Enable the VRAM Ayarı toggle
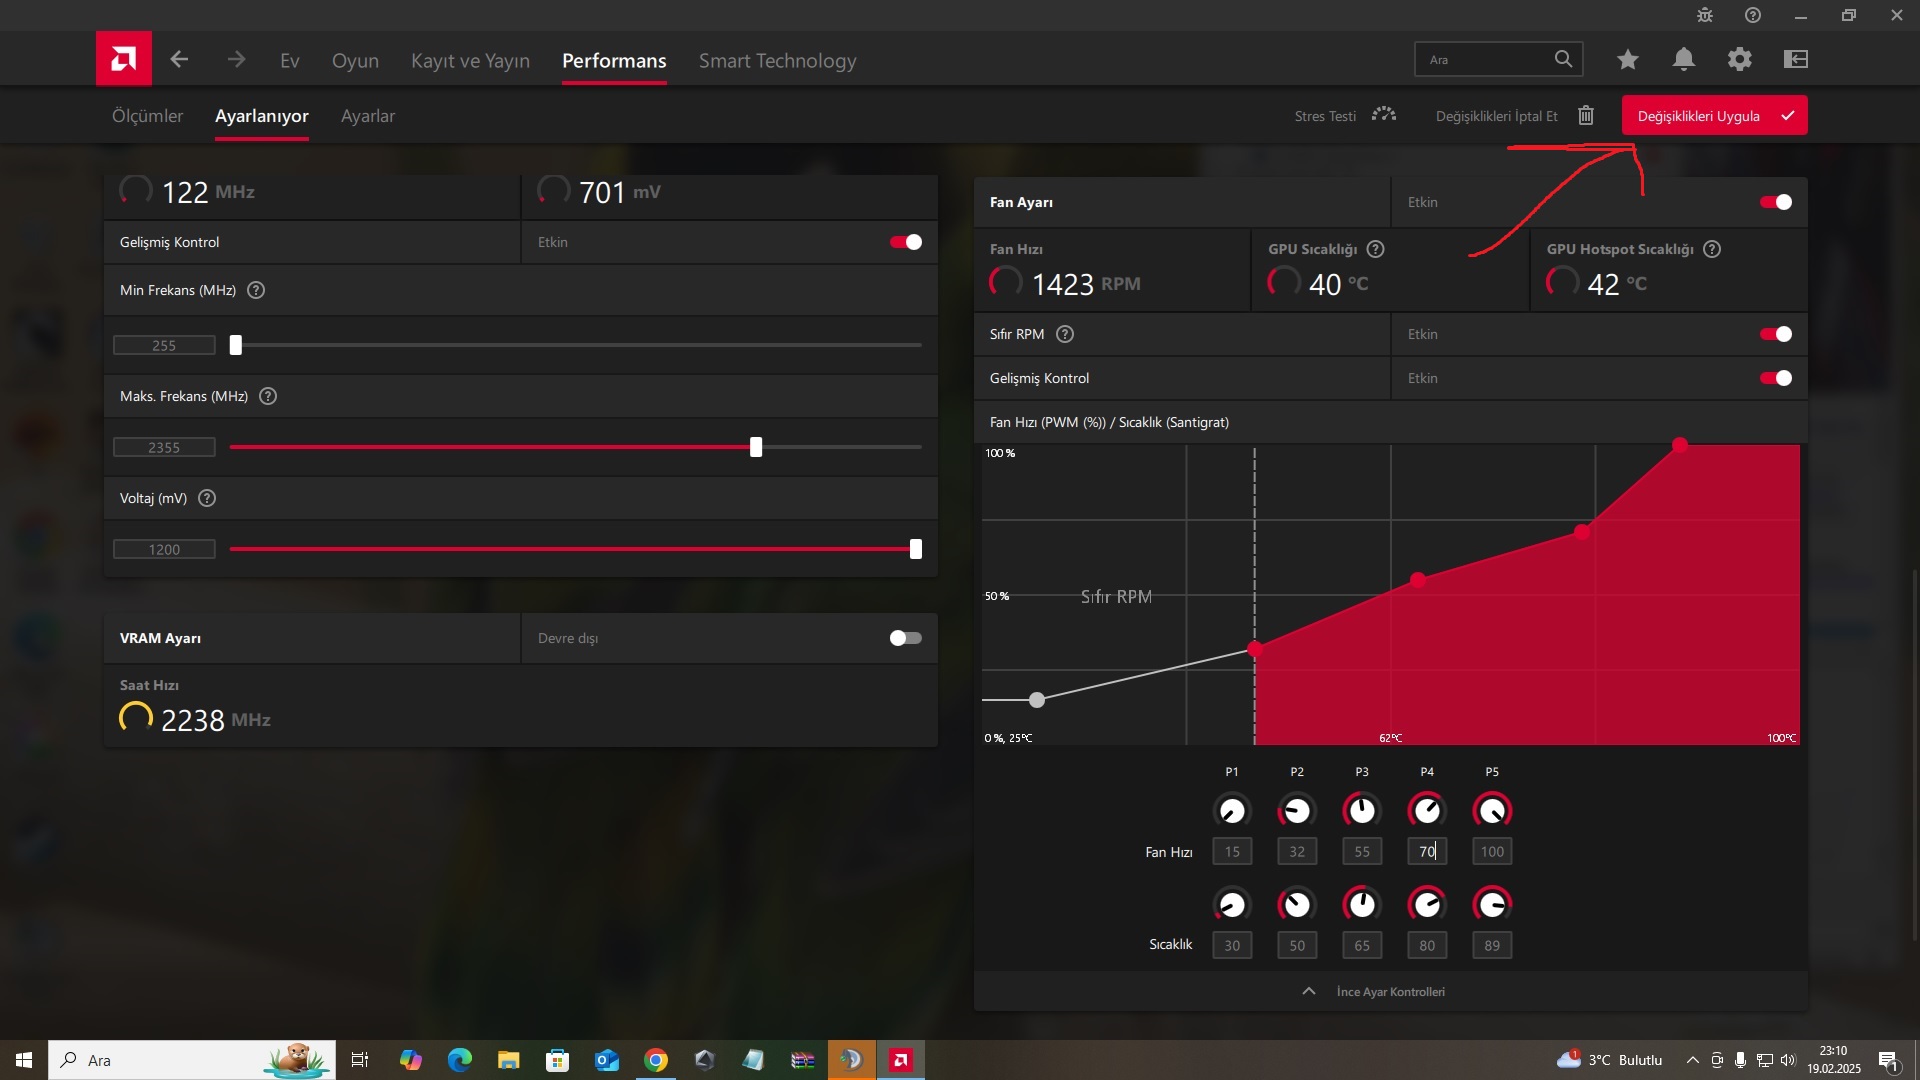1920x1080 pixels. tap(905, 638)
